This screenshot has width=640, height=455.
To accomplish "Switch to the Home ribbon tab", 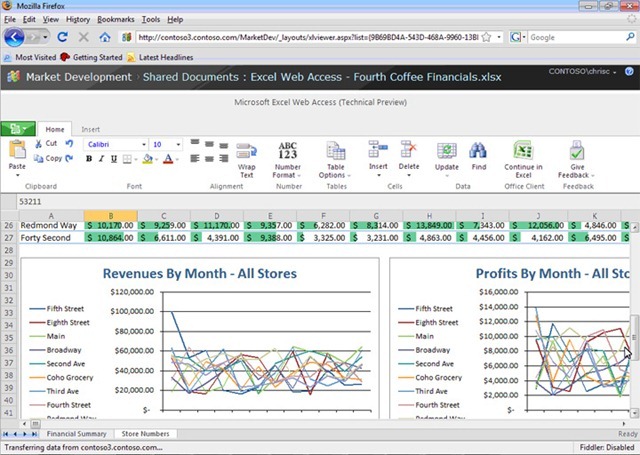I will 55,129.
